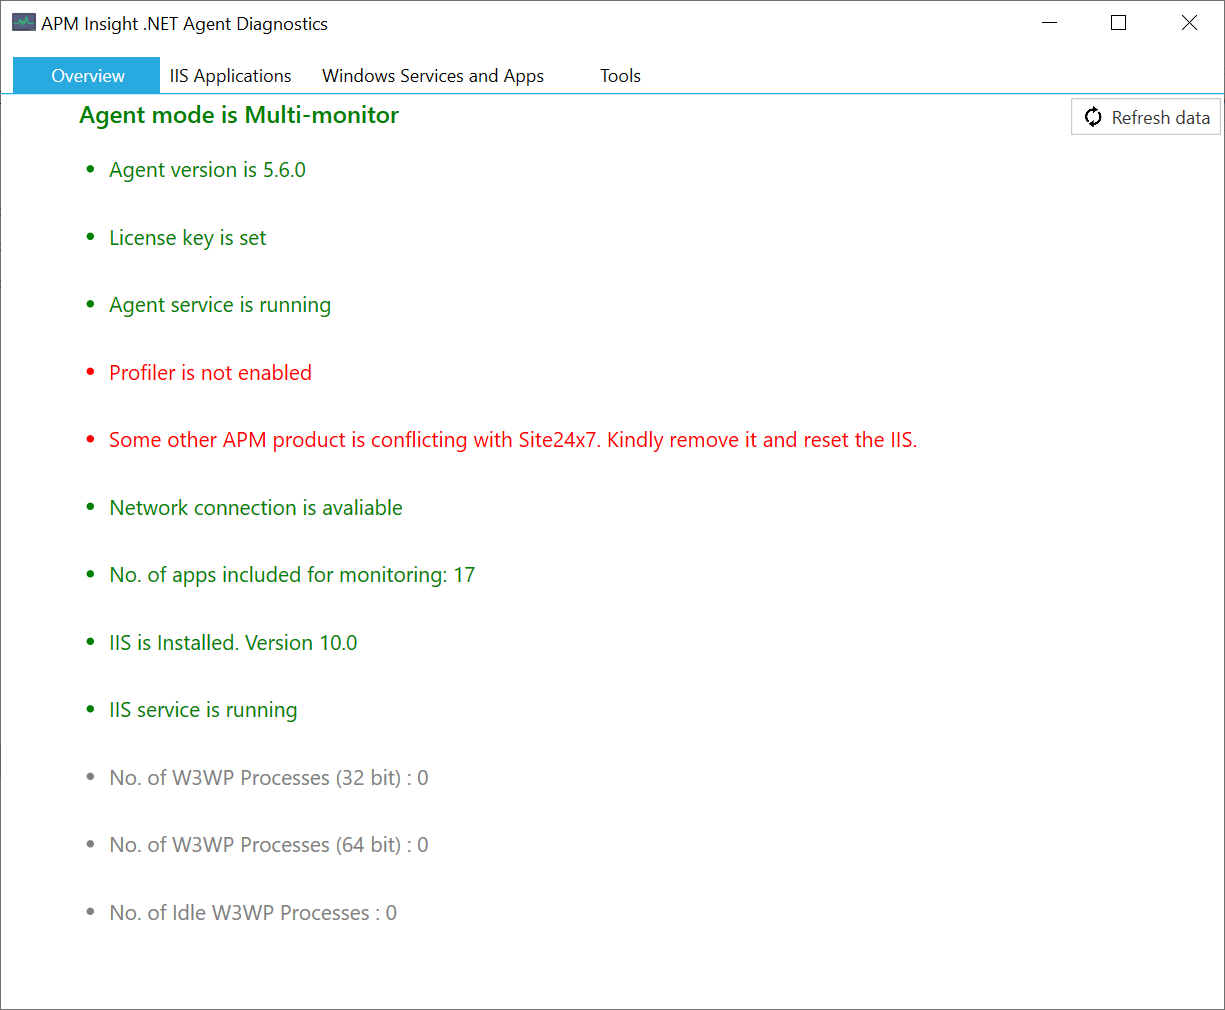Select the 'Agent mode is Multi-monitor' heading
This screenshot has height=1010, width=1225.
pos(239,115)
